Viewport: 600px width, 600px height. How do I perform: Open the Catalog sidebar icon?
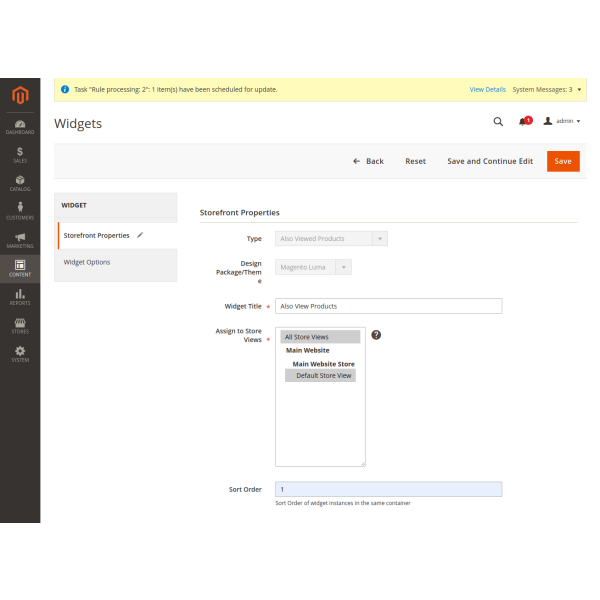click(20, 183)
